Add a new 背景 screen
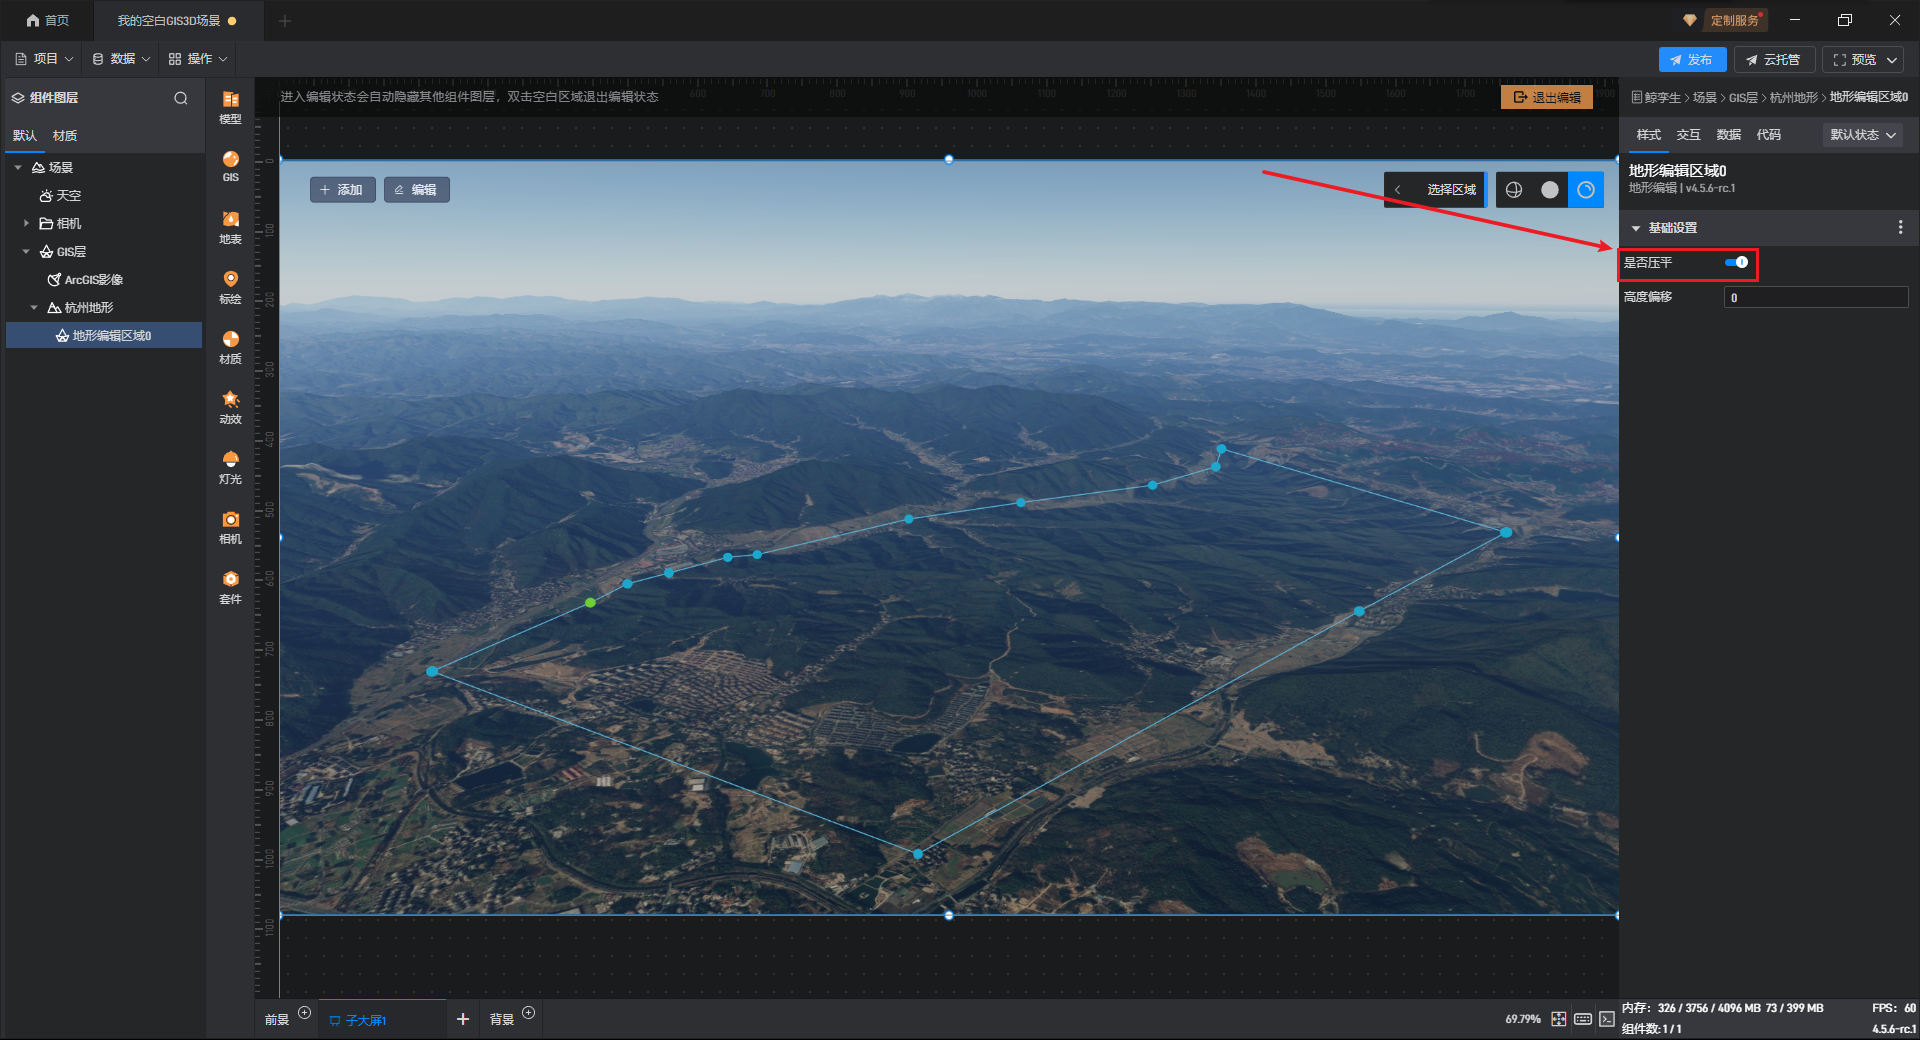Image resolution: width=1920 pixels, height=1040 pixels. [529, 1013]
